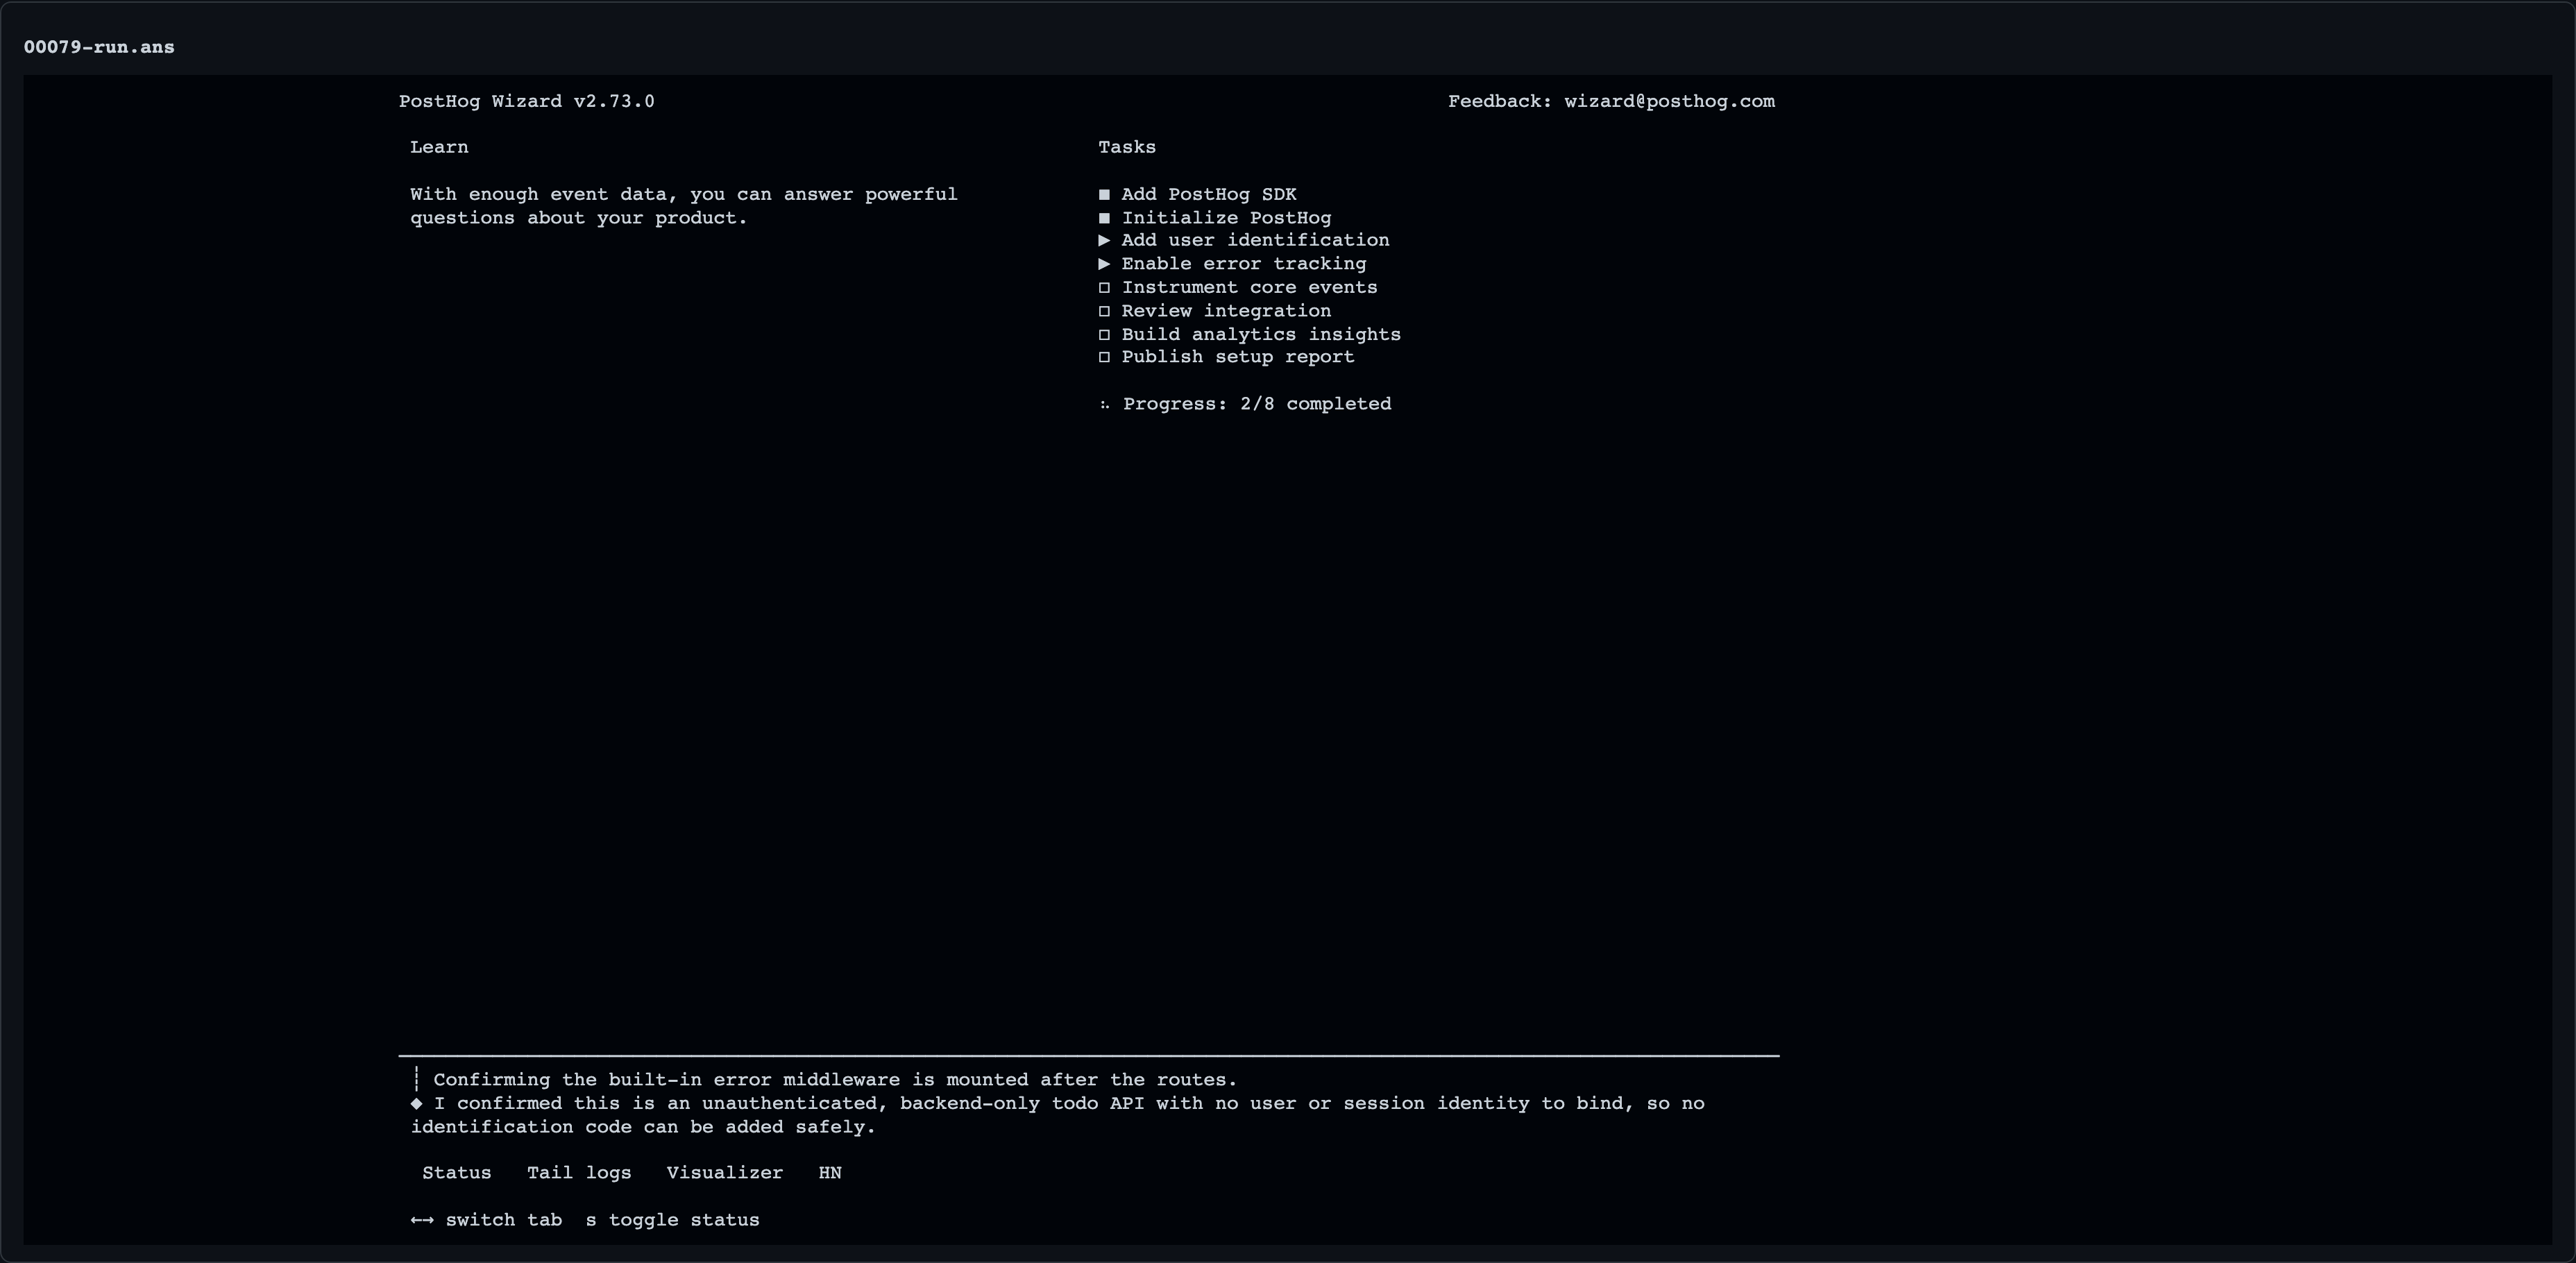Open the HN tab

[830, 1173]
